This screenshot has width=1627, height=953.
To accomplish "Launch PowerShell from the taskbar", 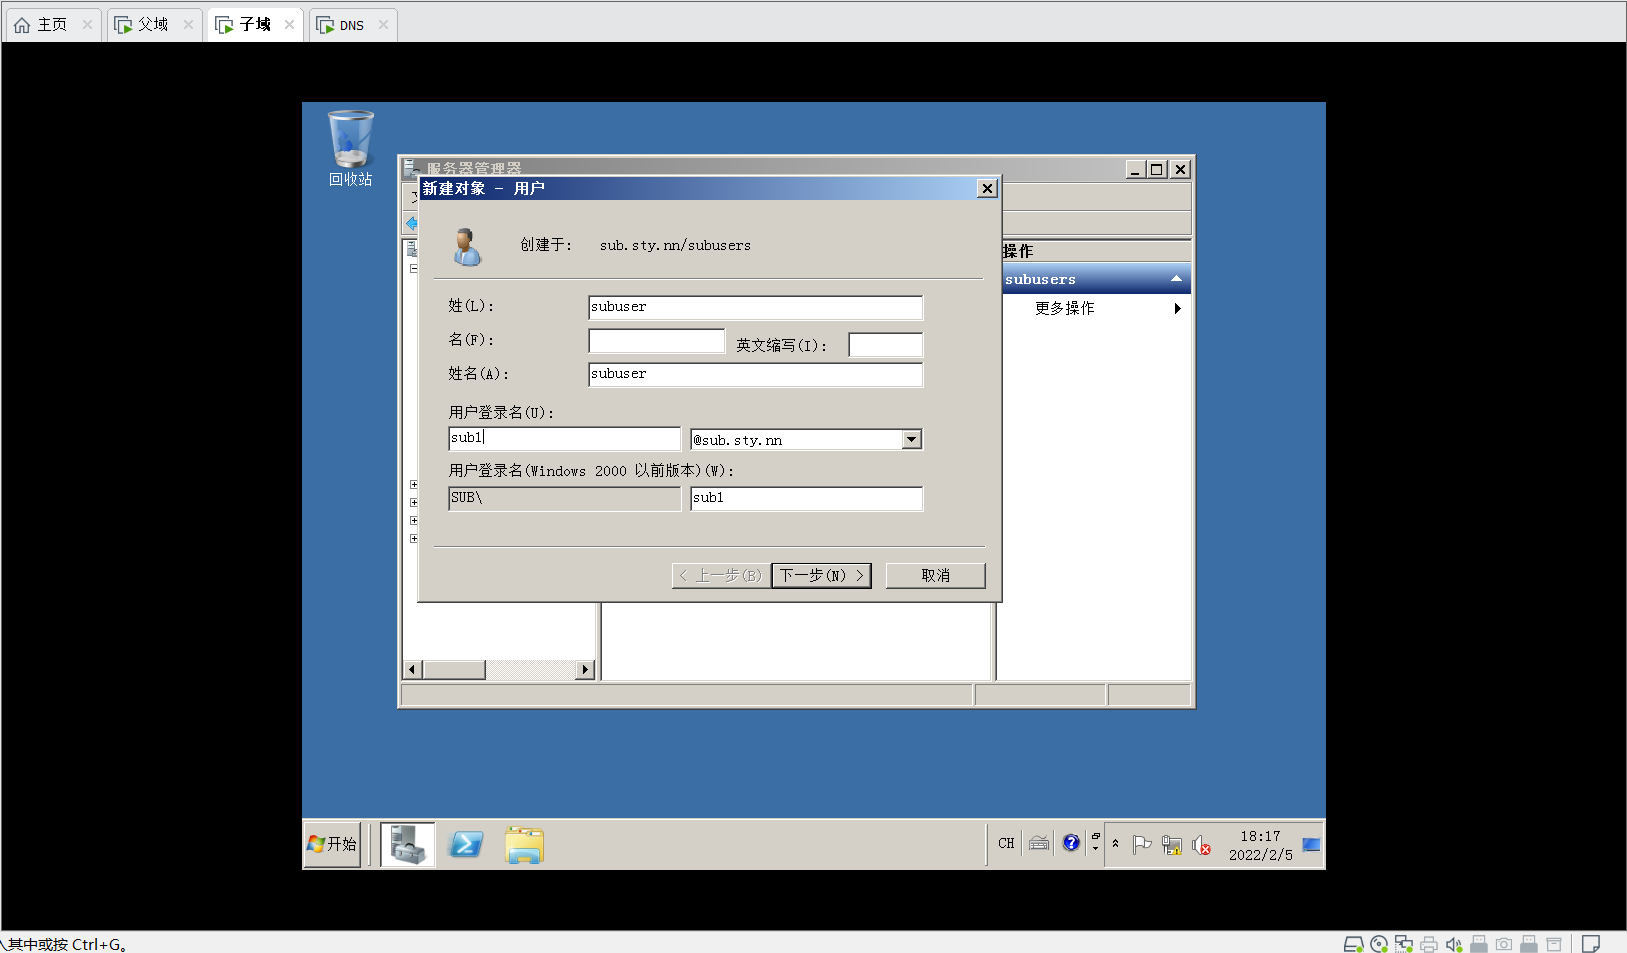I will click(x=466, y=845).
